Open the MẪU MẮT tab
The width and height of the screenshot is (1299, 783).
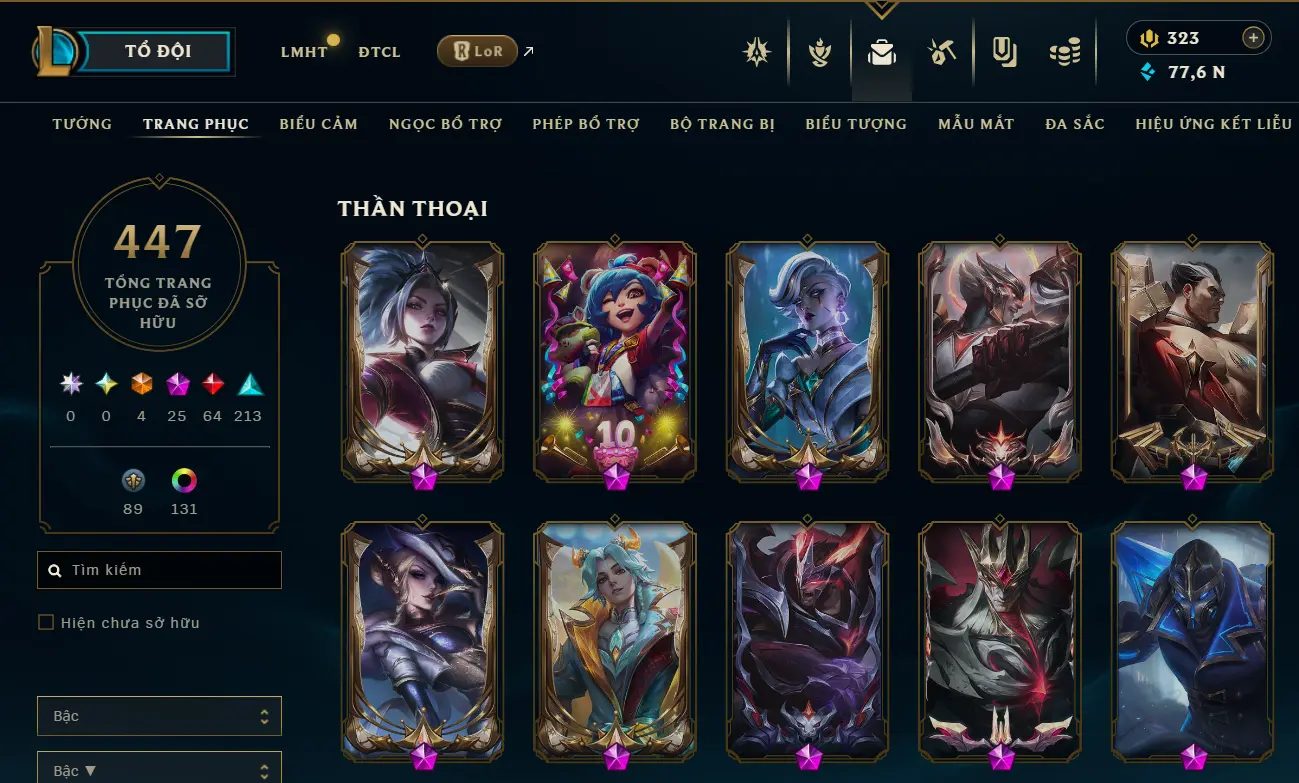(976, 124)
